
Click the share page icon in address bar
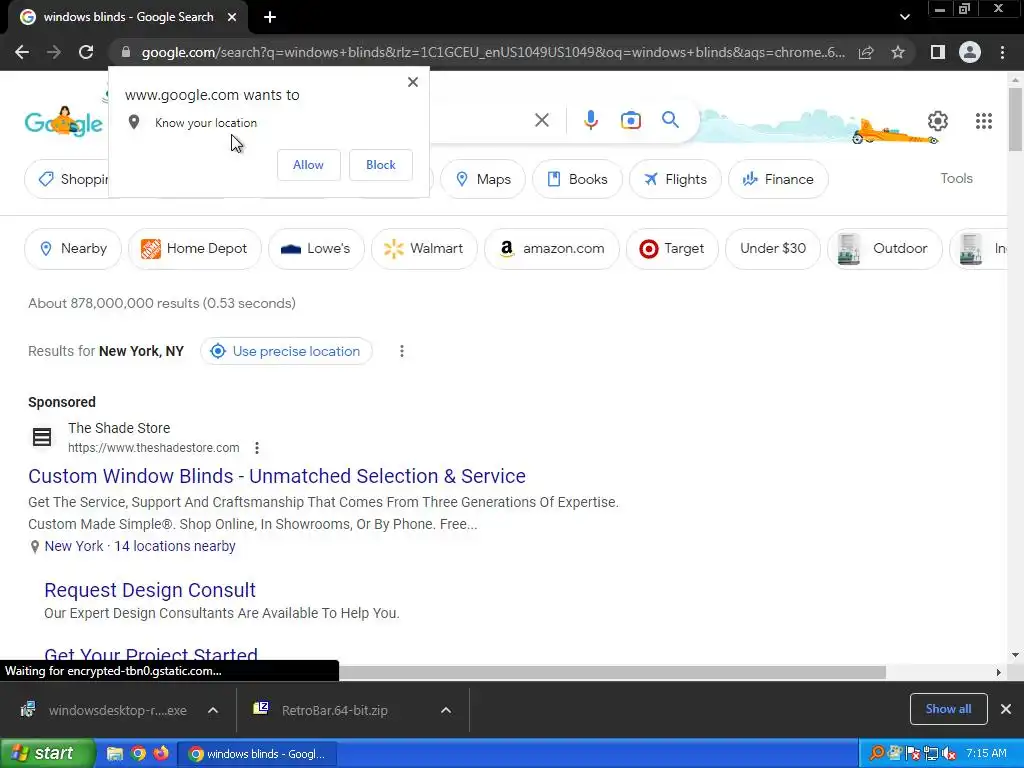coord(866,52)
